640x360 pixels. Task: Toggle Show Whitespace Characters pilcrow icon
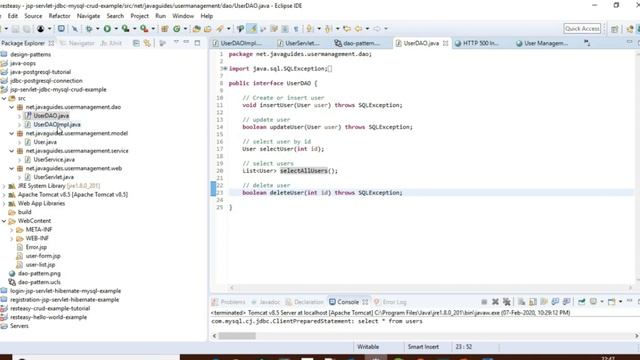pos(296,29)
